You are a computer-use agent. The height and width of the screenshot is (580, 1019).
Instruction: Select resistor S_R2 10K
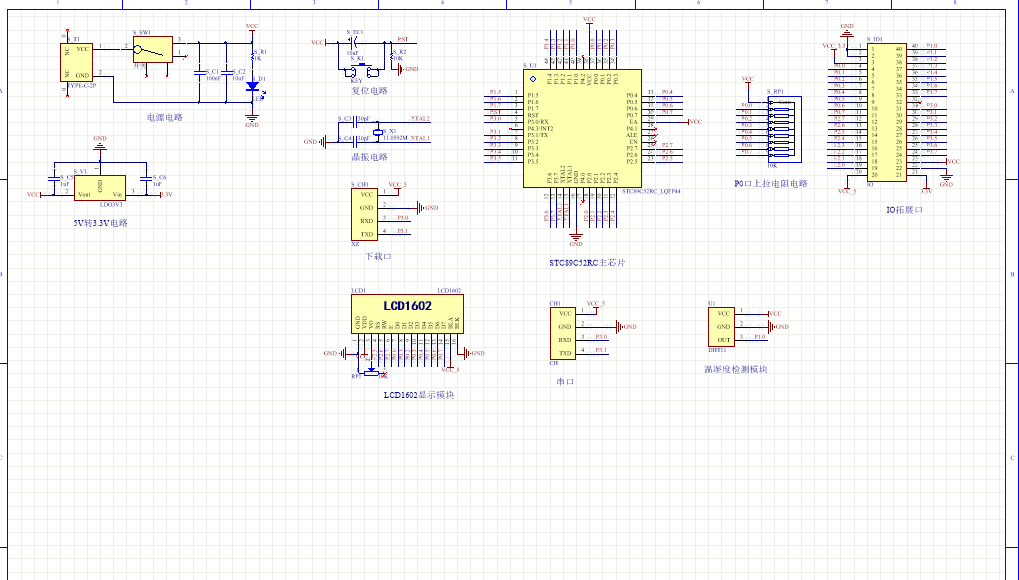click(x=392, y=57)
